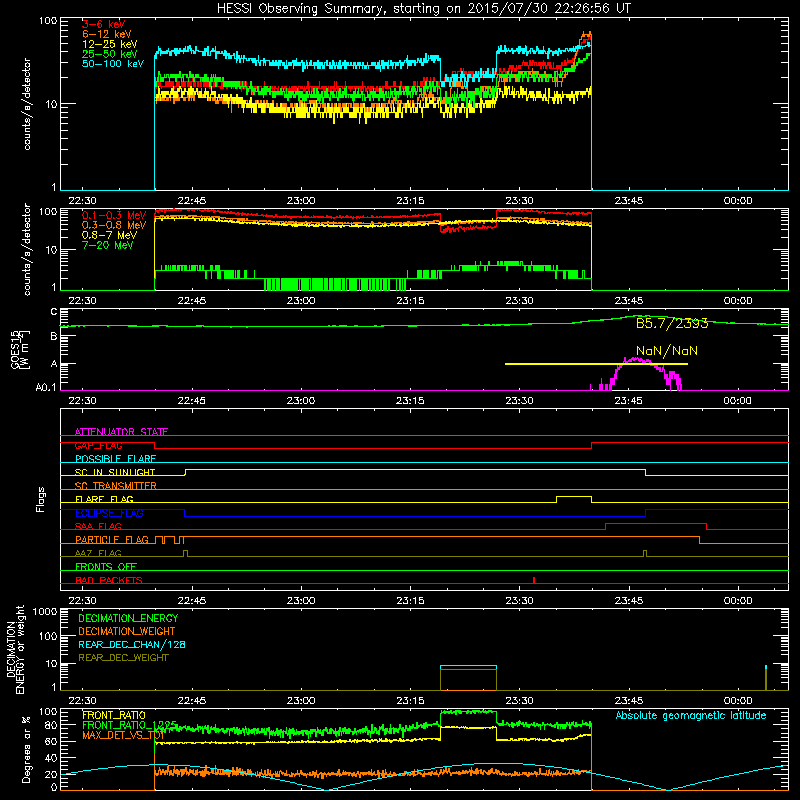Select the POSSIBLE_FLARE flag label
Viewport: 800px width, 800px height.
pyautogui.click(x=115, y=459)
